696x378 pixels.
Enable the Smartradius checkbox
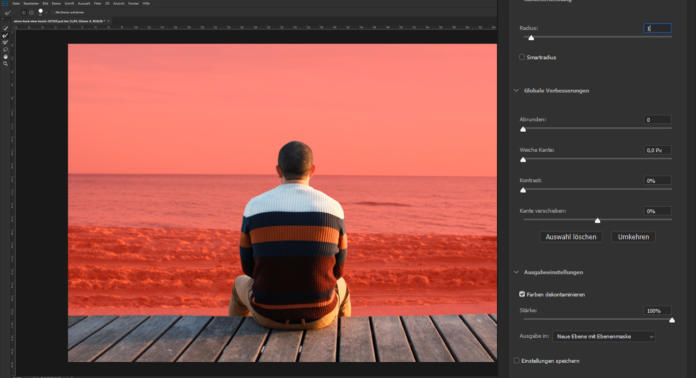[522, 57]
